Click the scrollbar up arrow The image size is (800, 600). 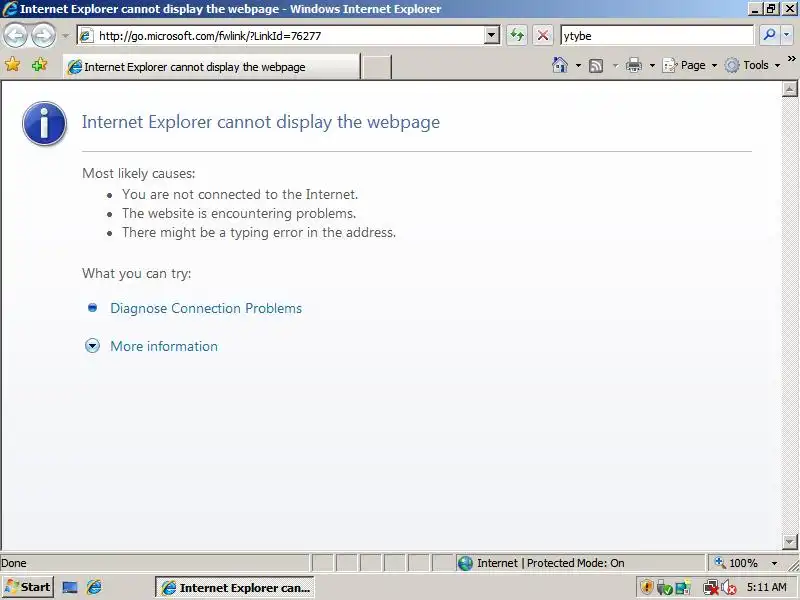tap(789, 89)
